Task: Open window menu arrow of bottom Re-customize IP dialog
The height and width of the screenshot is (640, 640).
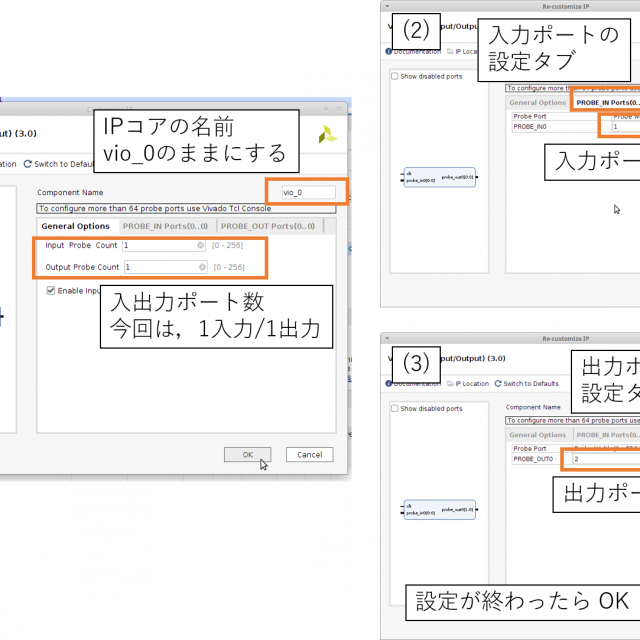Action: click(387, 340)
